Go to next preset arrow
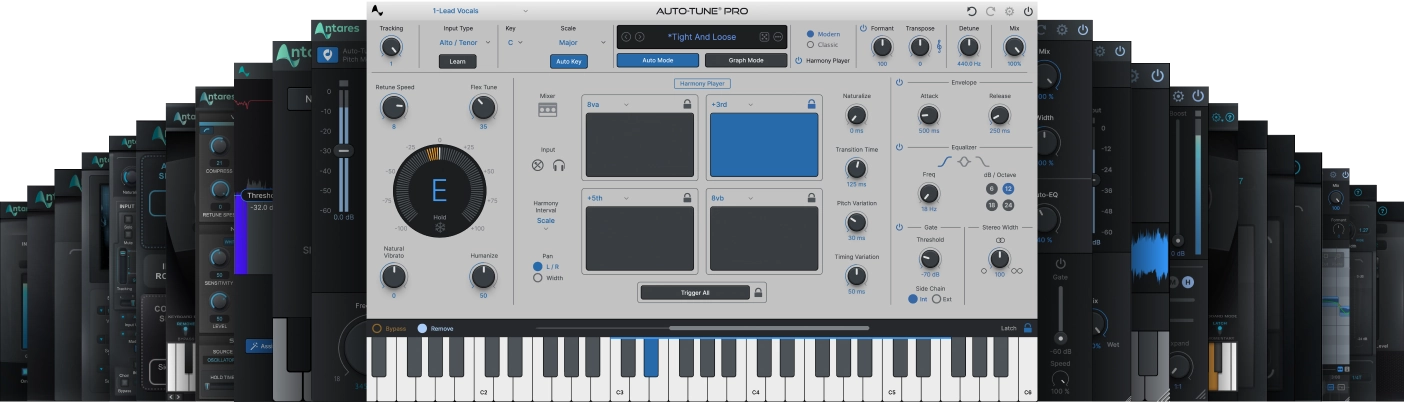The image size is (1404, 402). 641,37
